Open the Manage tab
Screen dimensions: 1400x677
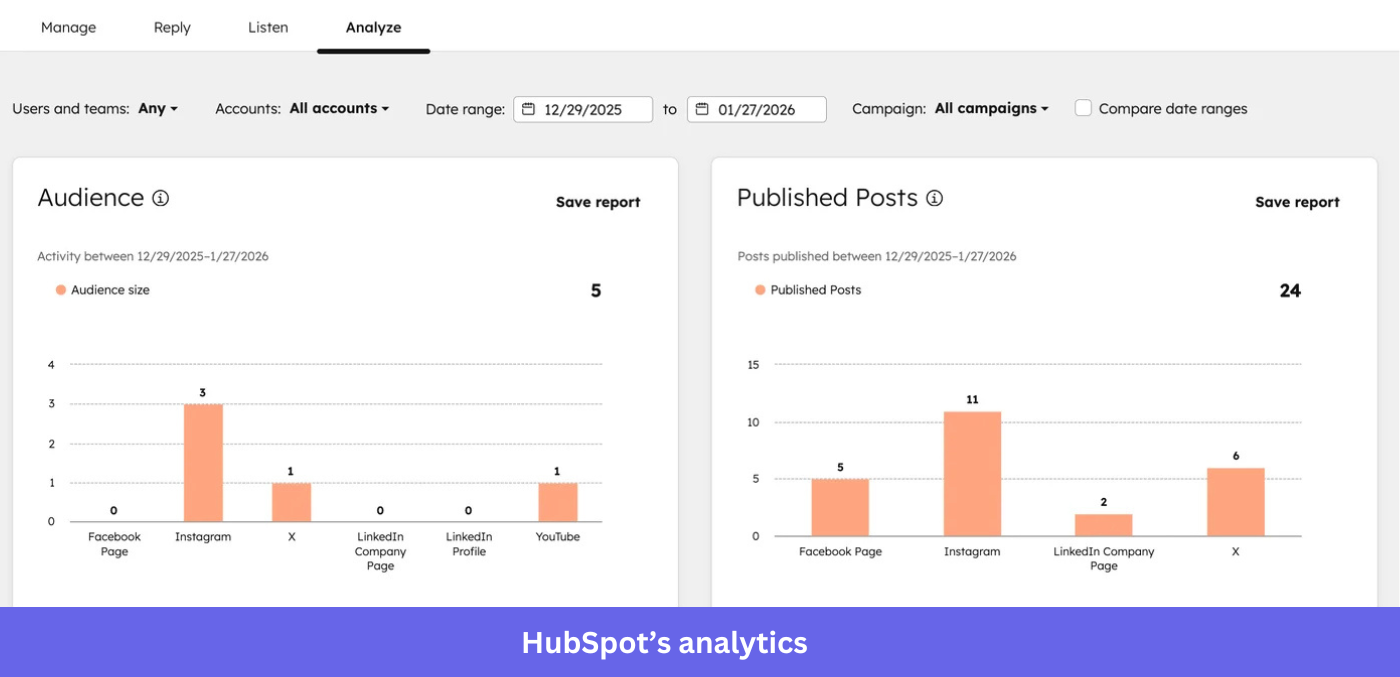(68, 27)
